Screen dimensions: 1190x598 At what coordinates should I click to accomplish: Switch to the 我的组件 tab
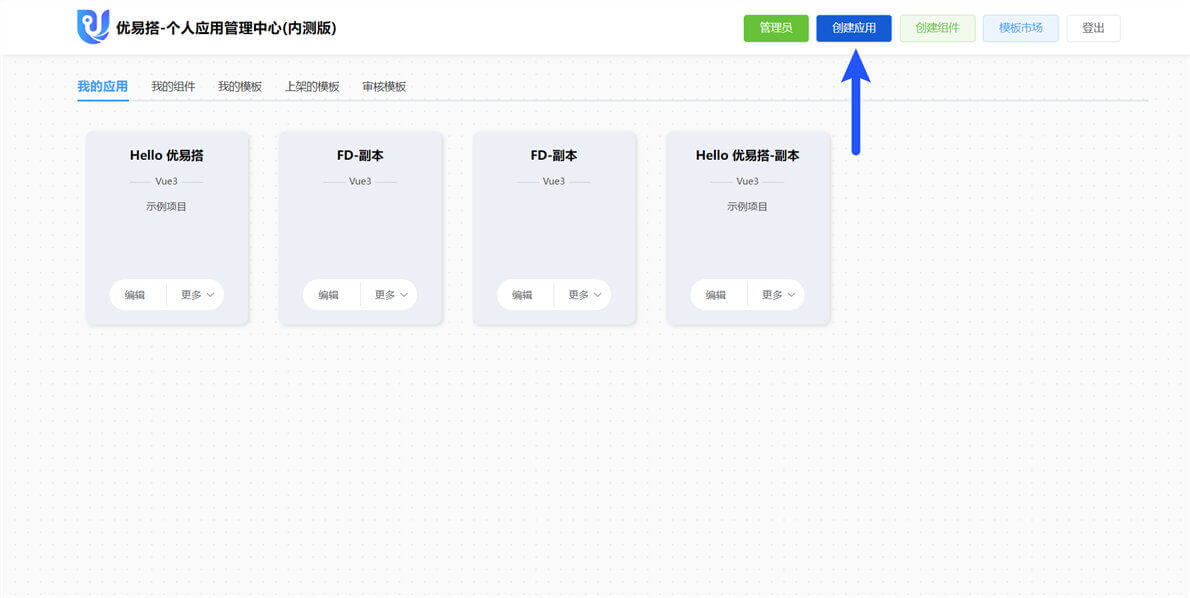tap(173, 87)
